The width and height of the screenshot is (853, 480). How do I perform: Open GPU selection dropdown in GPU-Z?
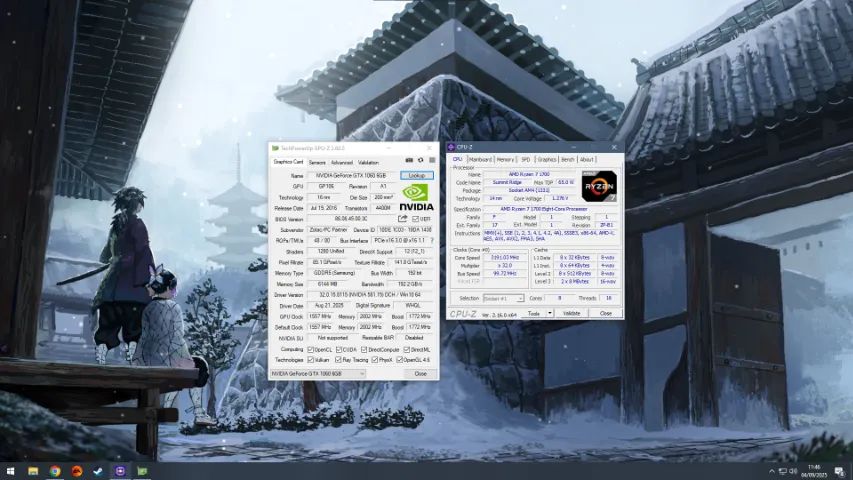[x=318, y=374]
